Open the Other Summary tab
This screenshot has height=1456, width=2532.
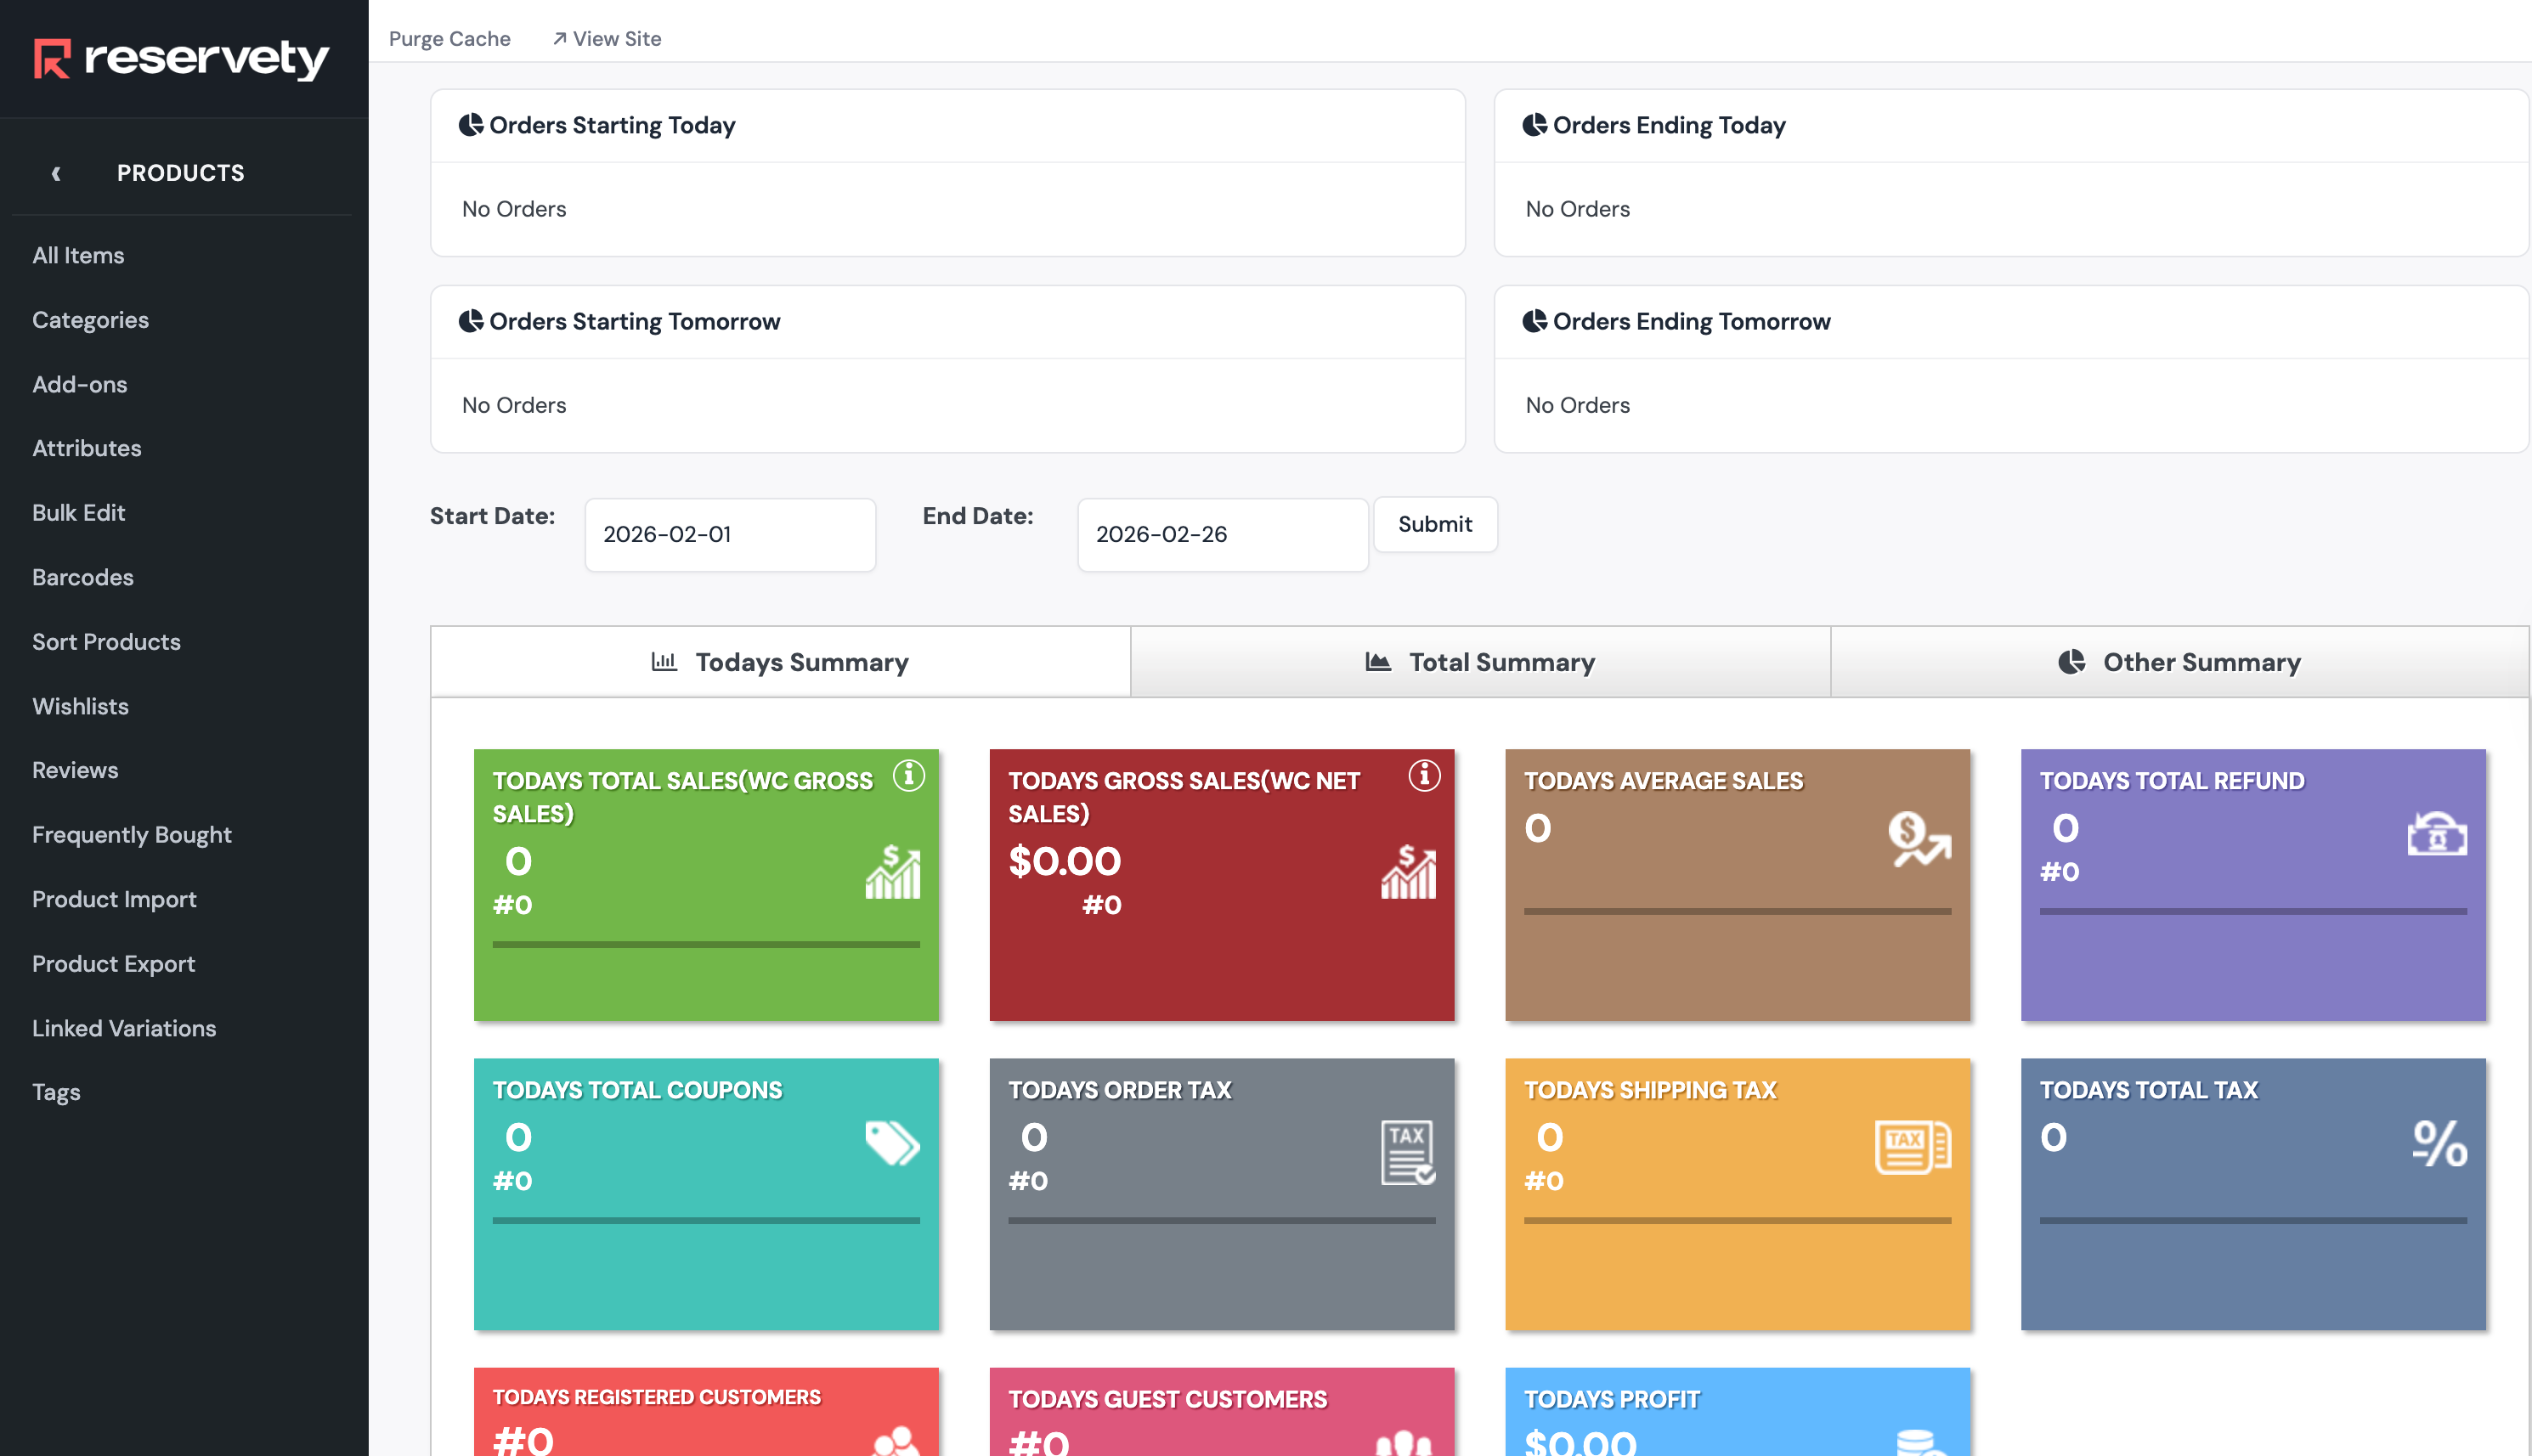point(2180,662)
